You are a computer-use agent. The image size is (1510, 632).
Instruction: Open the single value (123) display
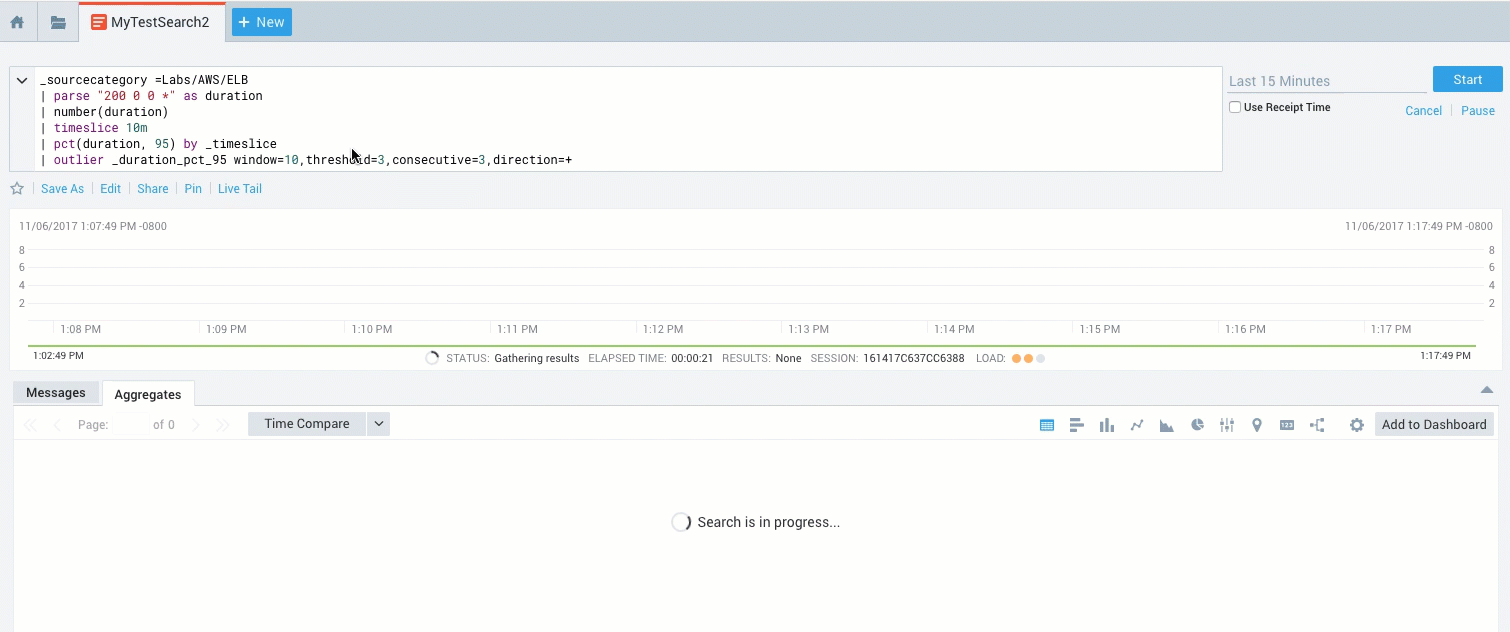coord(1287,424)
